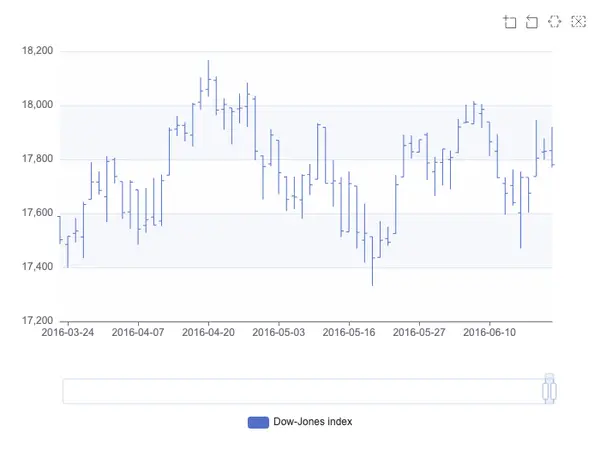
Task: Grab the right handle of the zoom slider
Action: click(553, 391)
